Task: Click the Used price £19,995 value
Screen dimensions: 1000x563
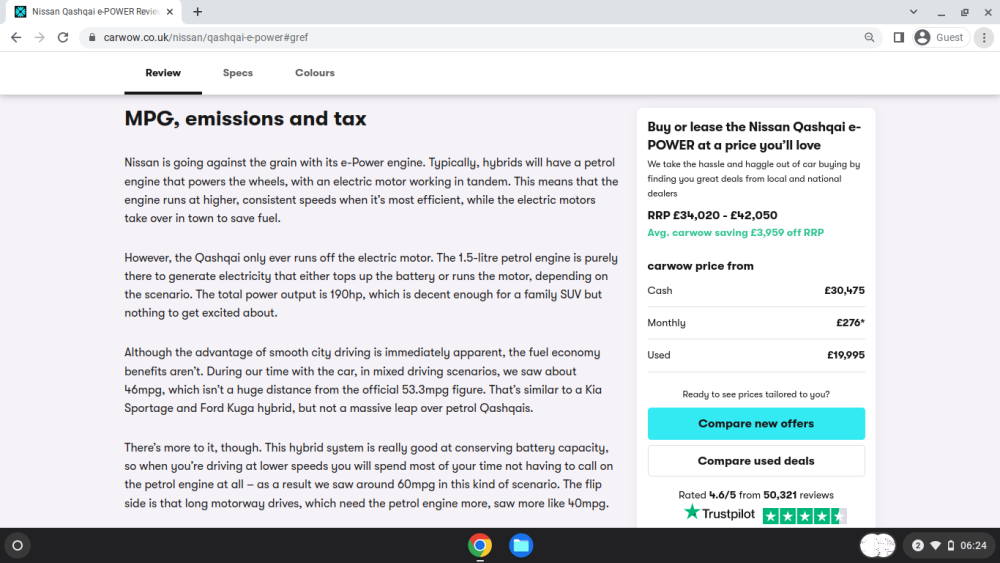Action: pyautogui.click(x=846, y=355)
